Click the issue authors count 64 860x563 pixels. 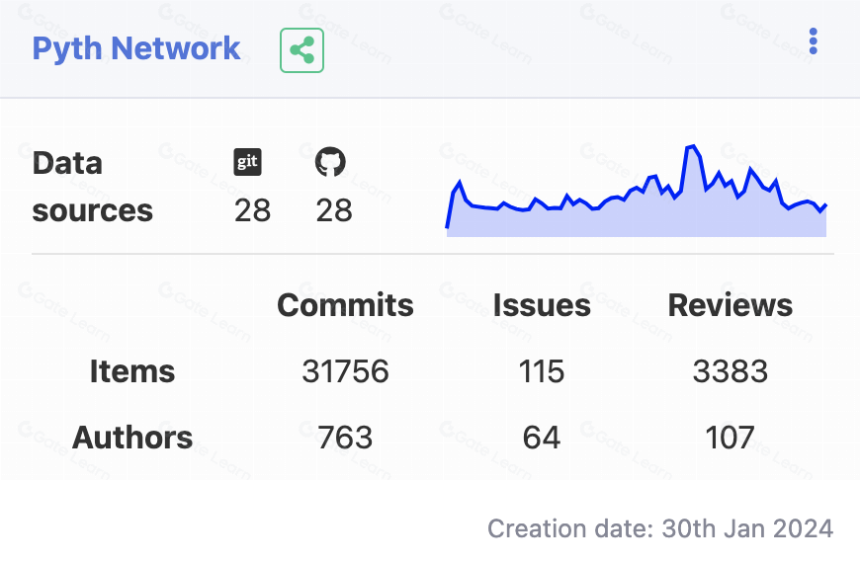(x=541, y=437)
